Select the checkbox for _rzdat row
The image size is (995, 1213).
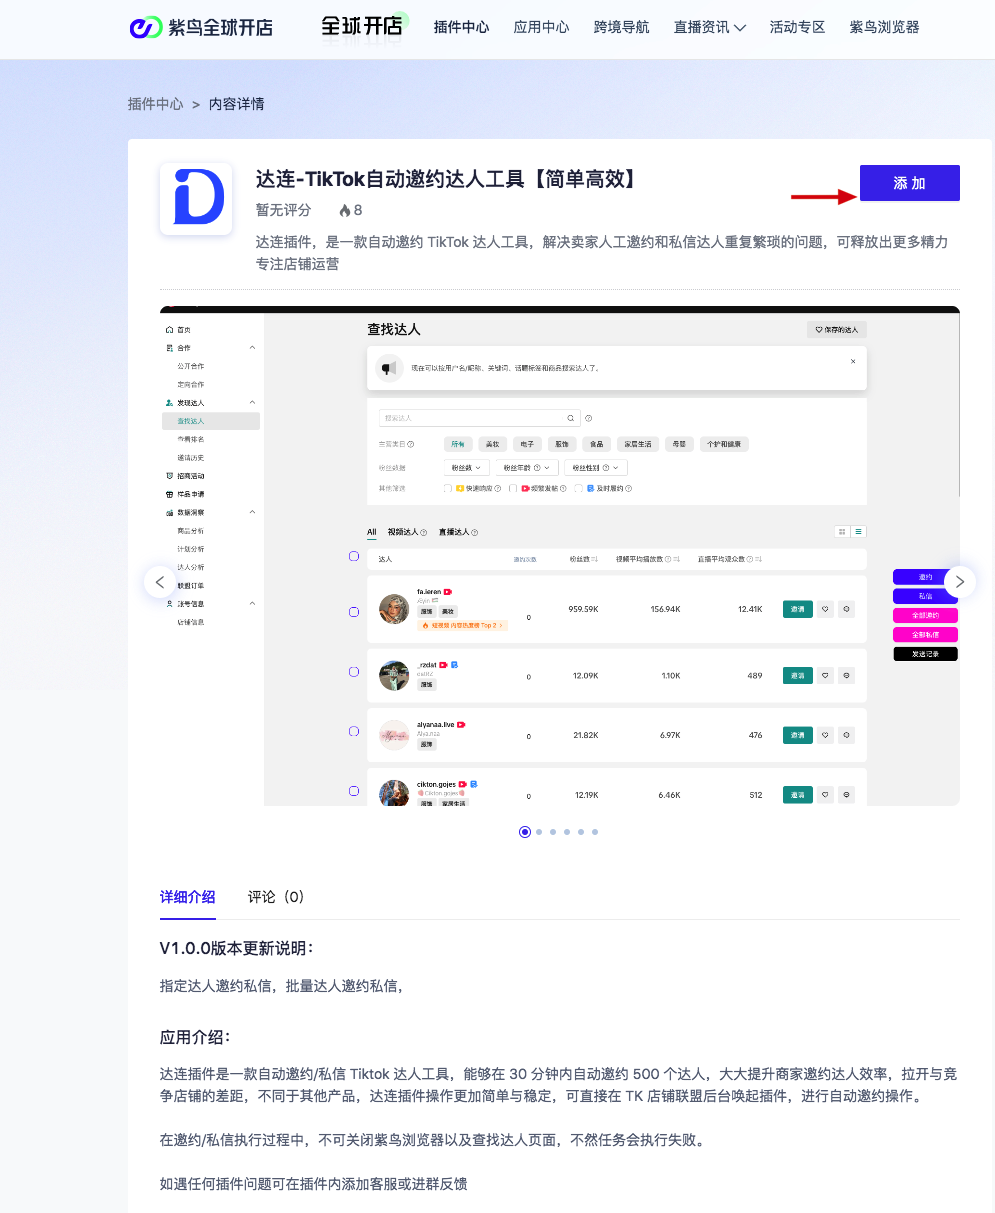coord(354,672)
